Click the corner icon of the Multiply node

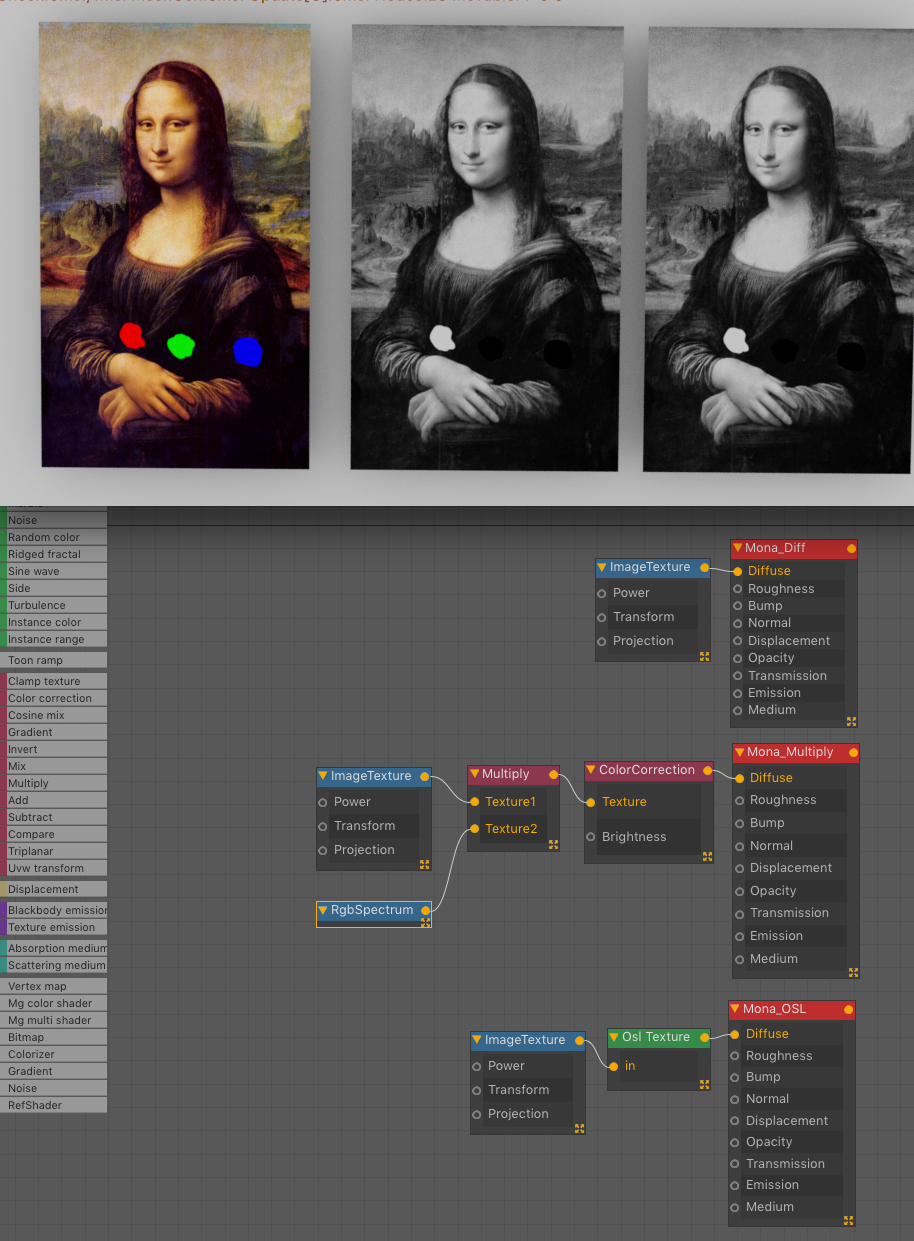click(x=553, y=844)
